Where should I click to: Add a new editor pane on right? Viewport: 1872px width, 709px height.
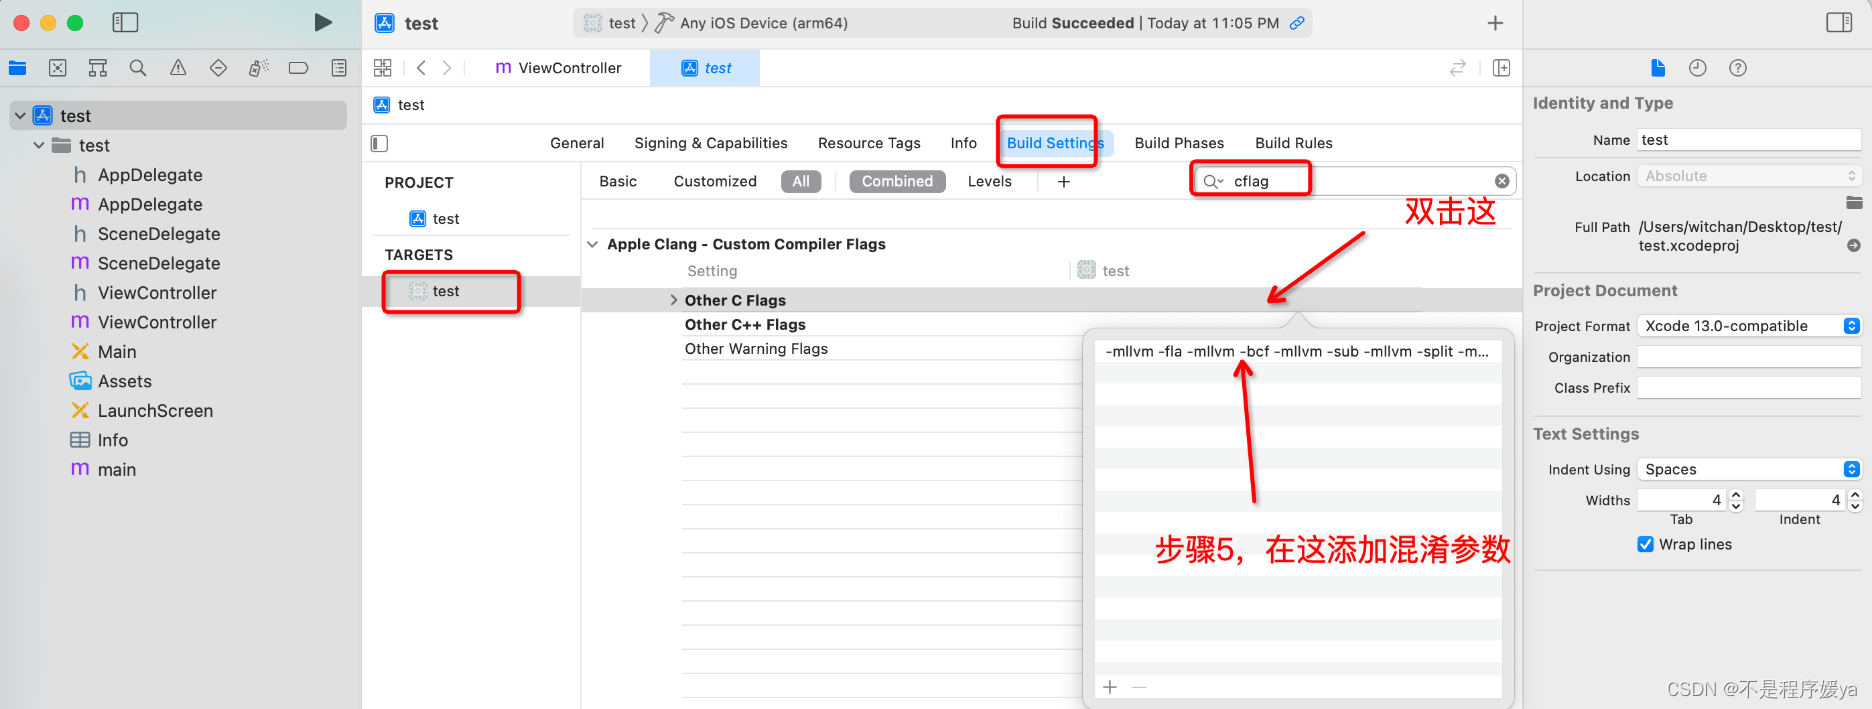[x=1501, y=68]
